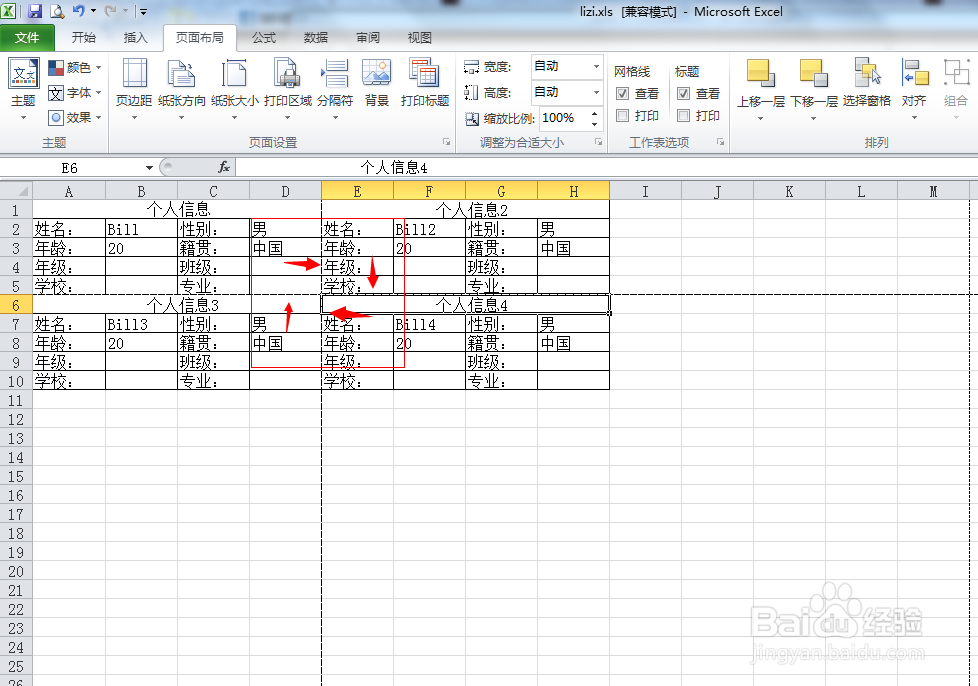Viewport: 978px width, 686px height.
Task: Open the 文件 (File) menu
Action: pyautogui.click(x=28, y=38)
